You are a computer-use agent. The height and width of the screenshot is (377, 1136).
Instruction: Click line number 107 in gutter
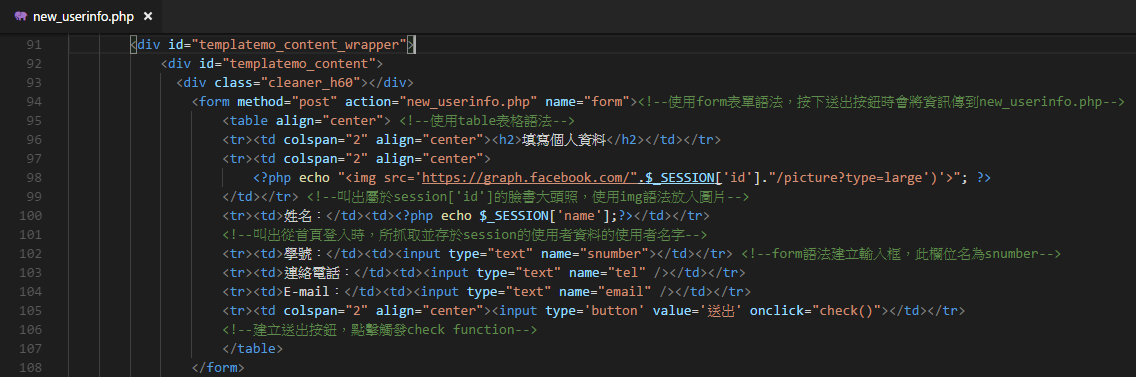coord(30,348)
